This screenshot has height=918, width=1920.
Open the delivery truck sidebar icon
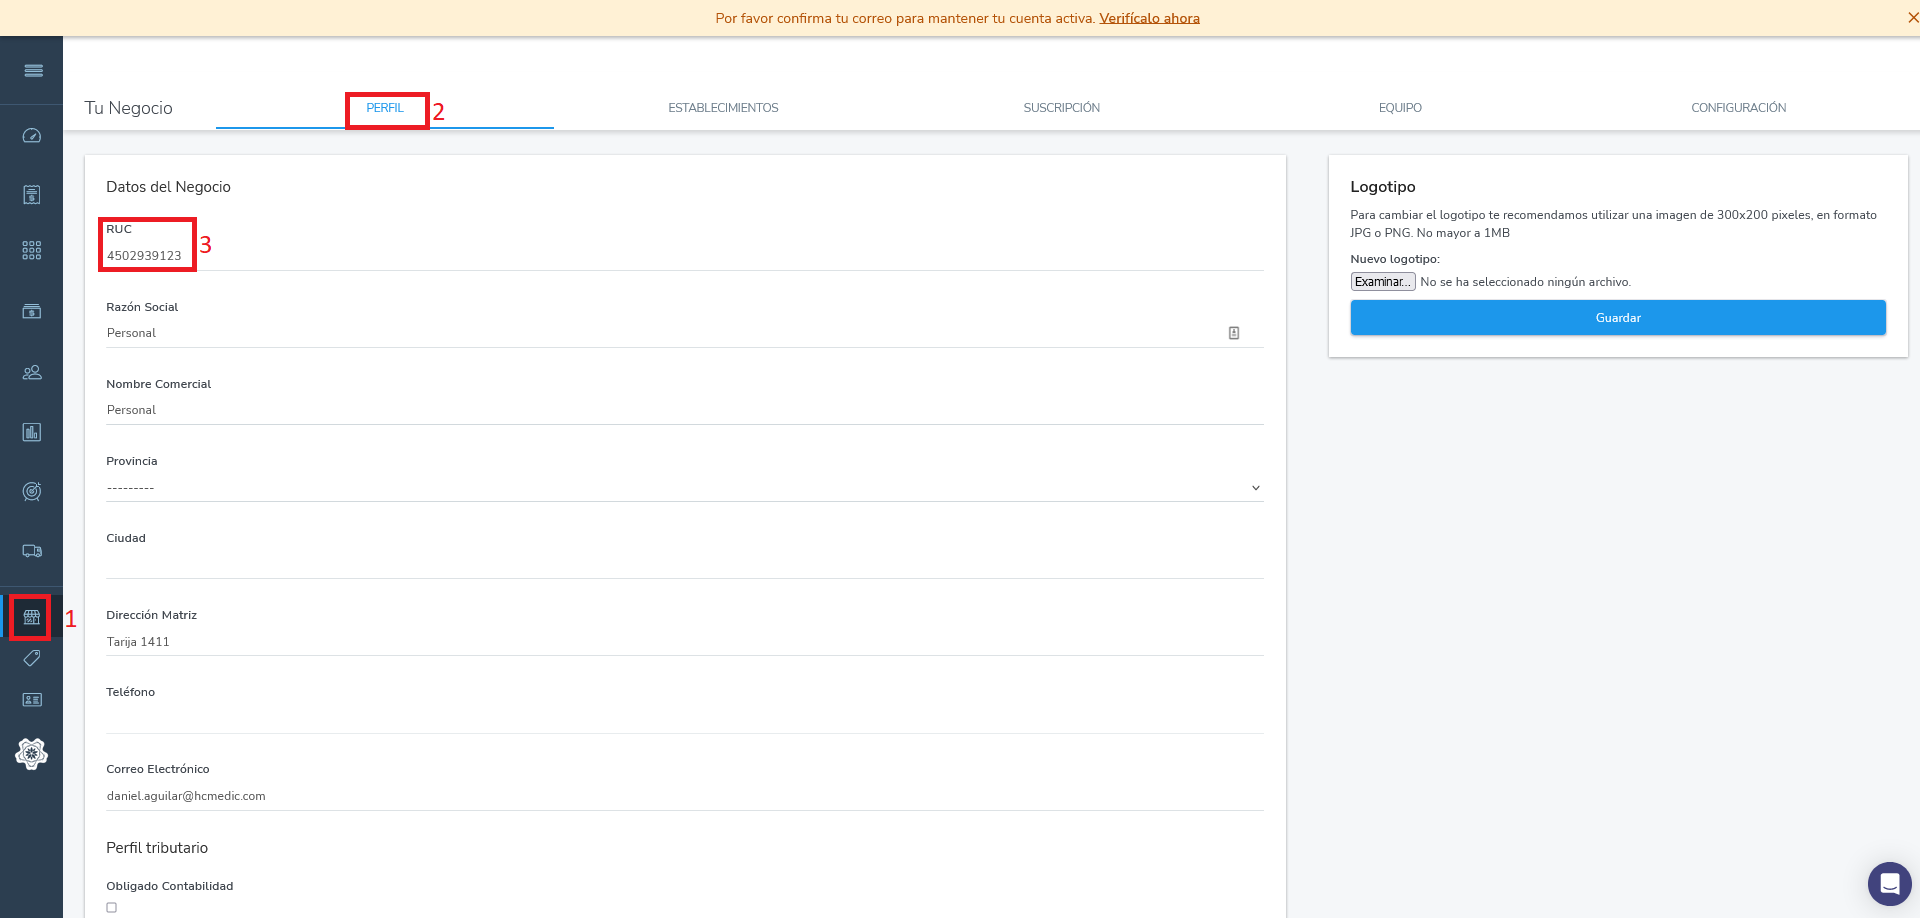coord(32,551)
